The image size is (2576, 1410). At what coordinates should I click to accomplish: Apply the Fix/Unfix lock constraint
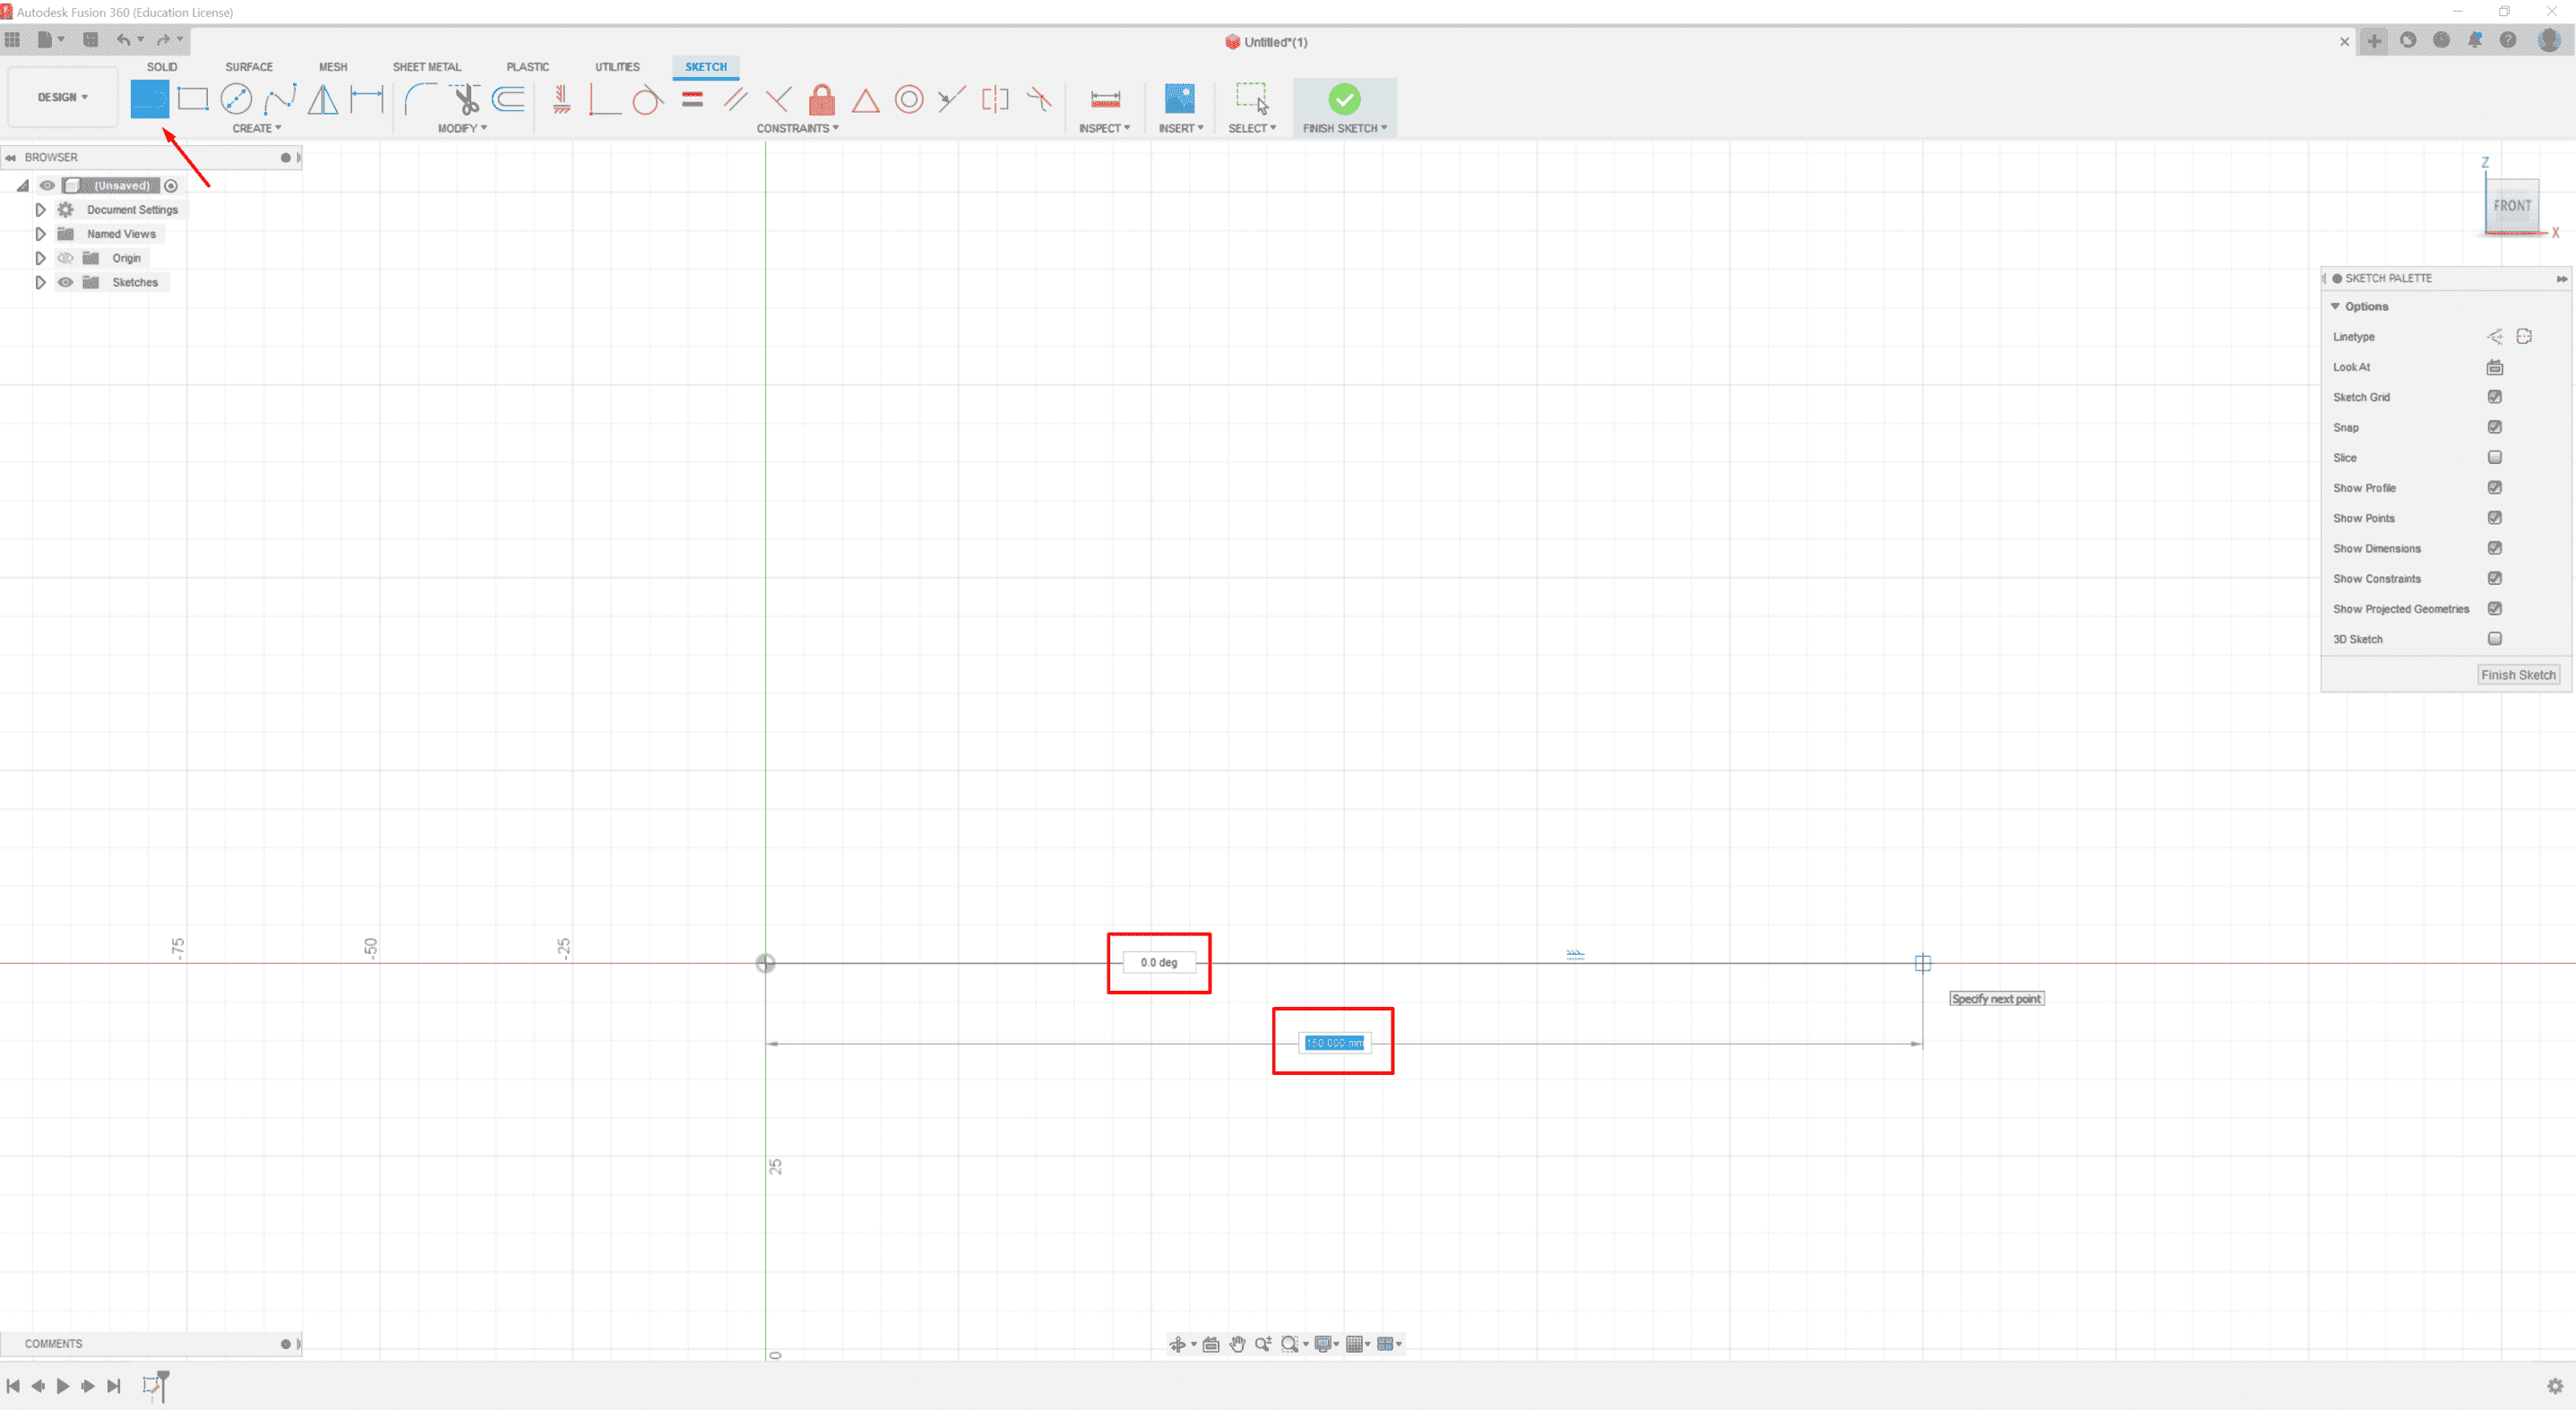822,99
